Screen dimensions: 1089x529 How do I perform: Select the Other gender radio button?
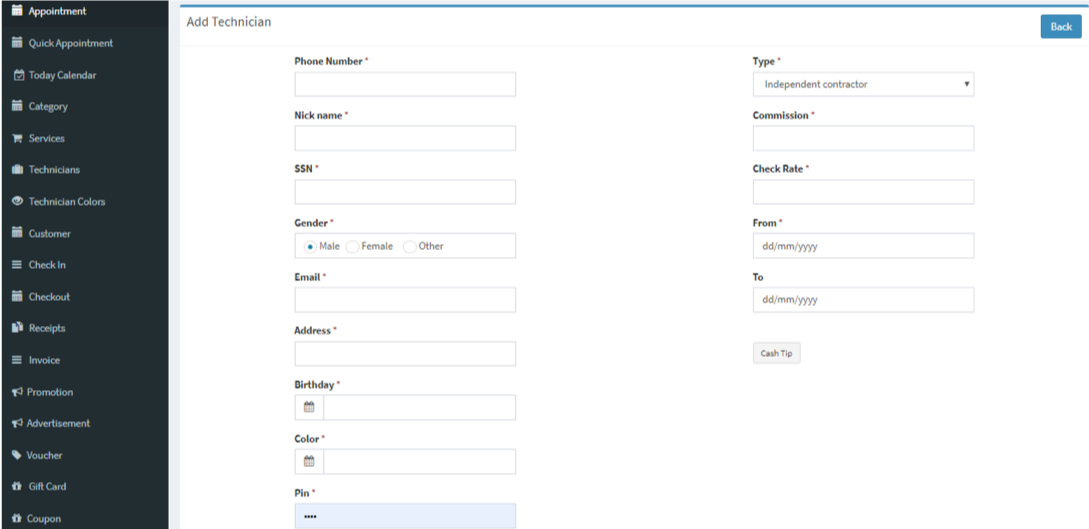point(410,246)
